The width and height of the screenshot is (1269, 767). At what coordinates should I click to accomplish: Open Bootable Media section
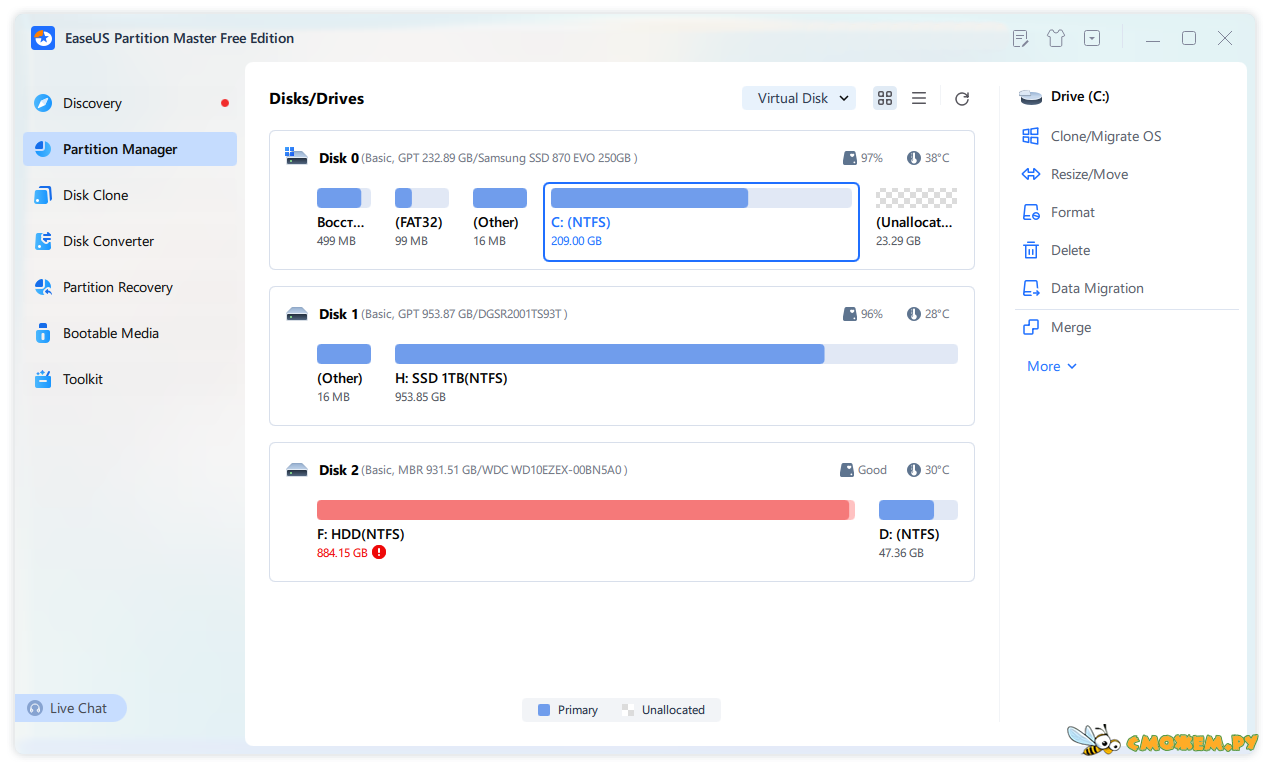130,333
